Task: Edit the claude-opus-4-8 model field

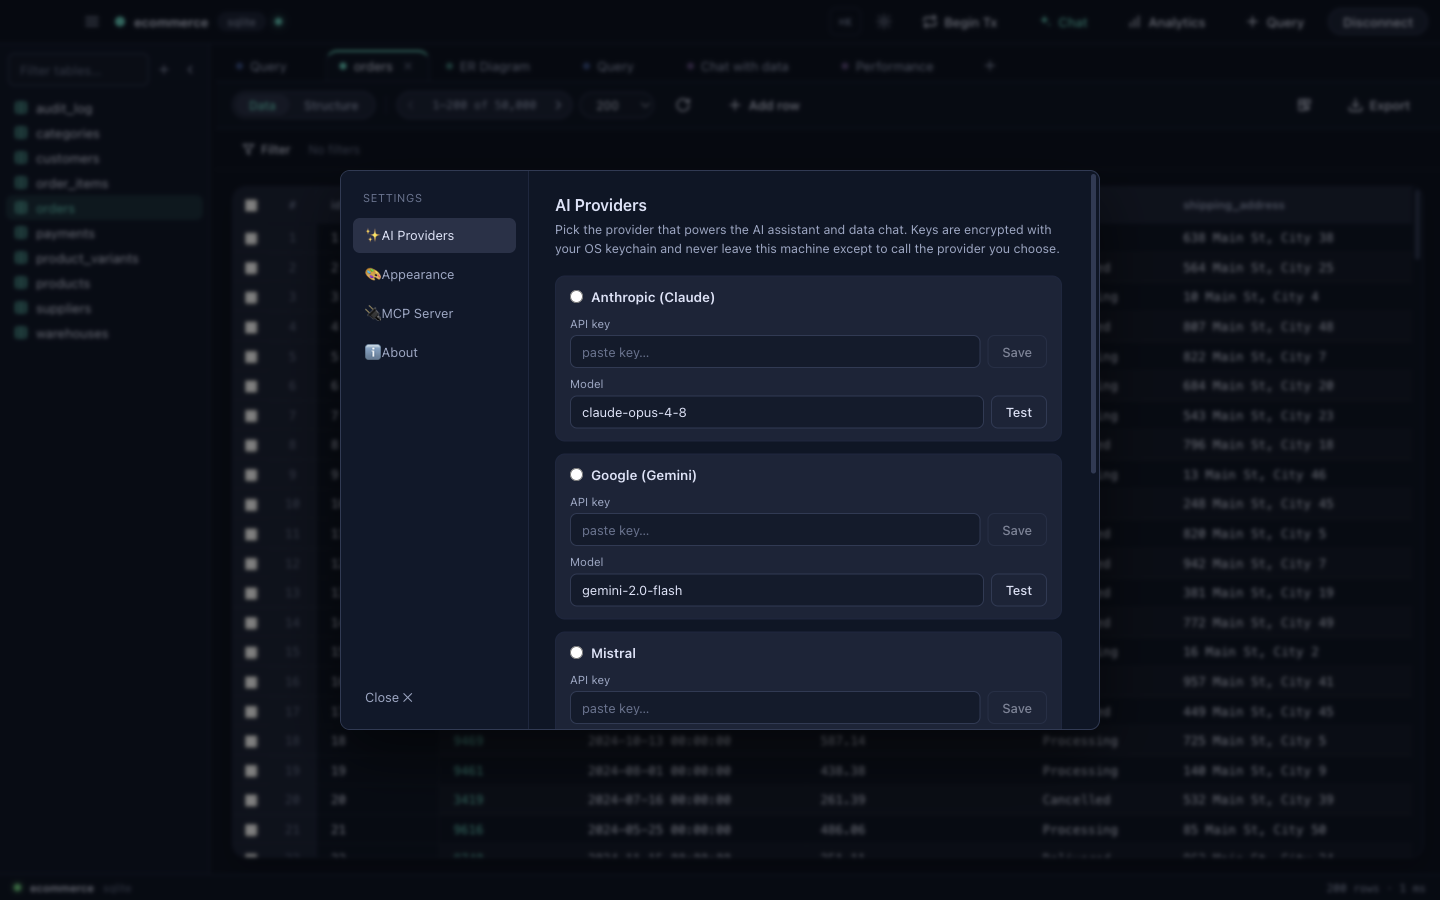Action: (776, 412)
